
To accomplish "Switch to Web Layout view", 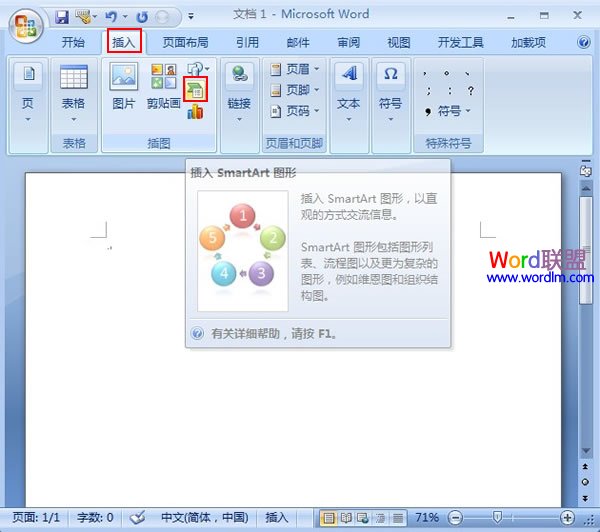I will click(x=363, y=518).
